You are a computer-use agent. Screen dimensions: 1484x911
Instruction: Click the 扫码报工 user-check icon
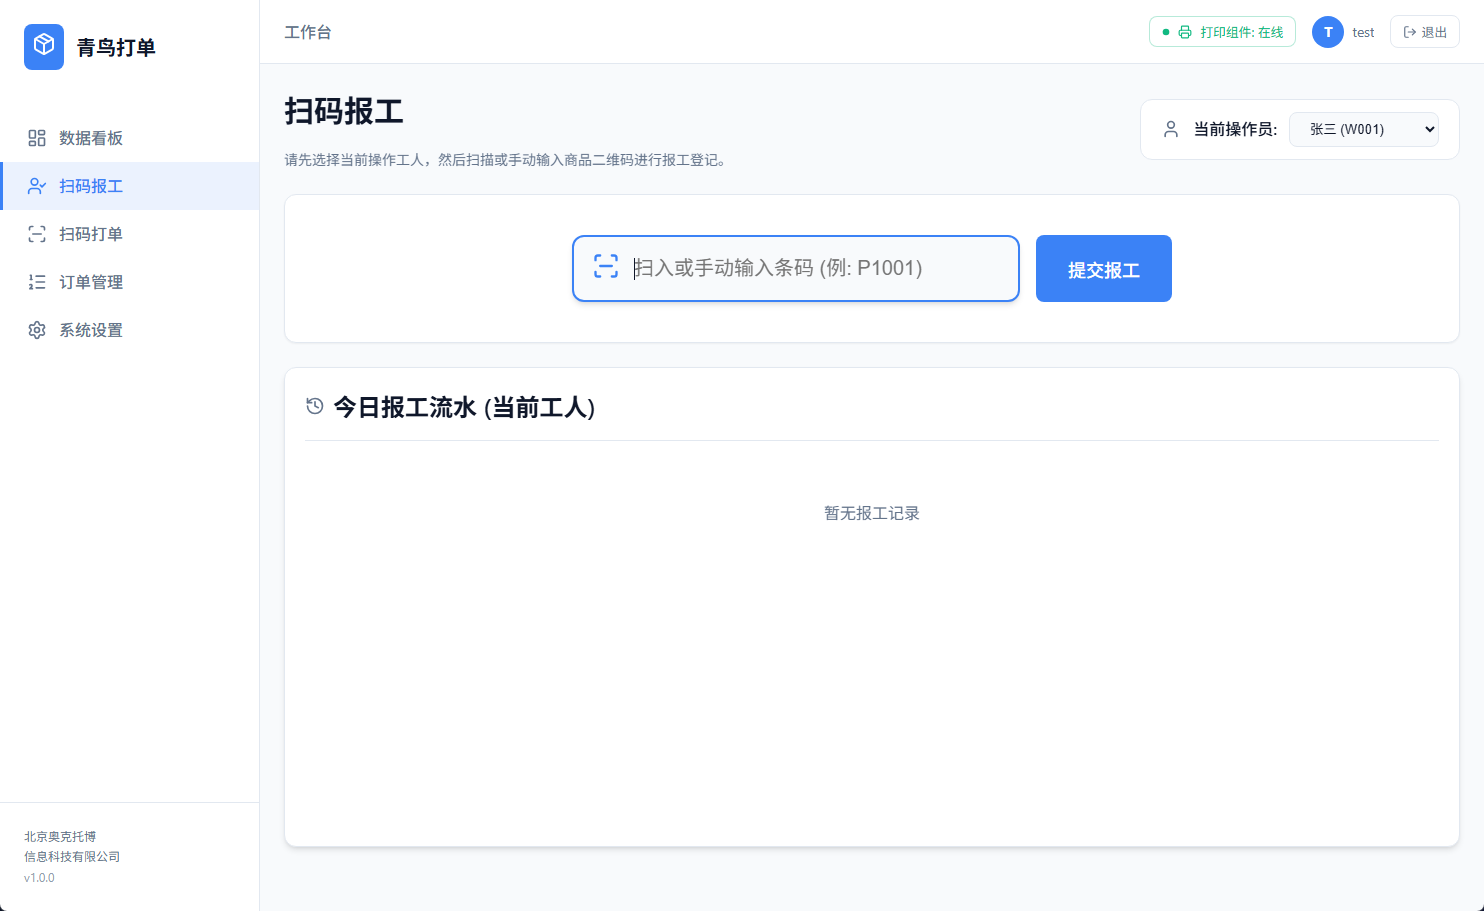point(37,186)
